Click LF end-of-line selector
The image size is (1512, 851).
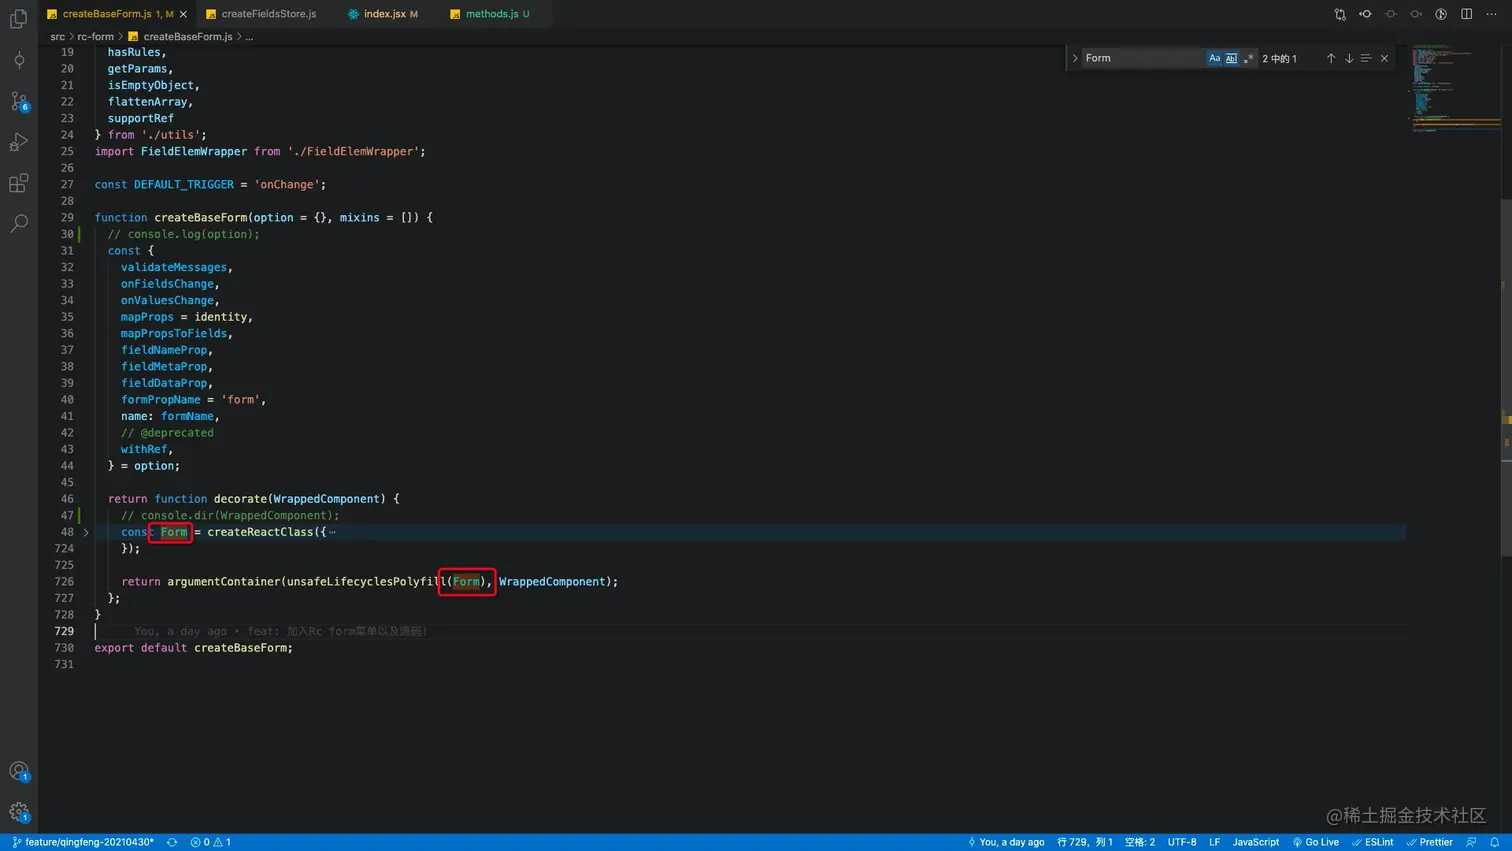[x=1214, y=842]
